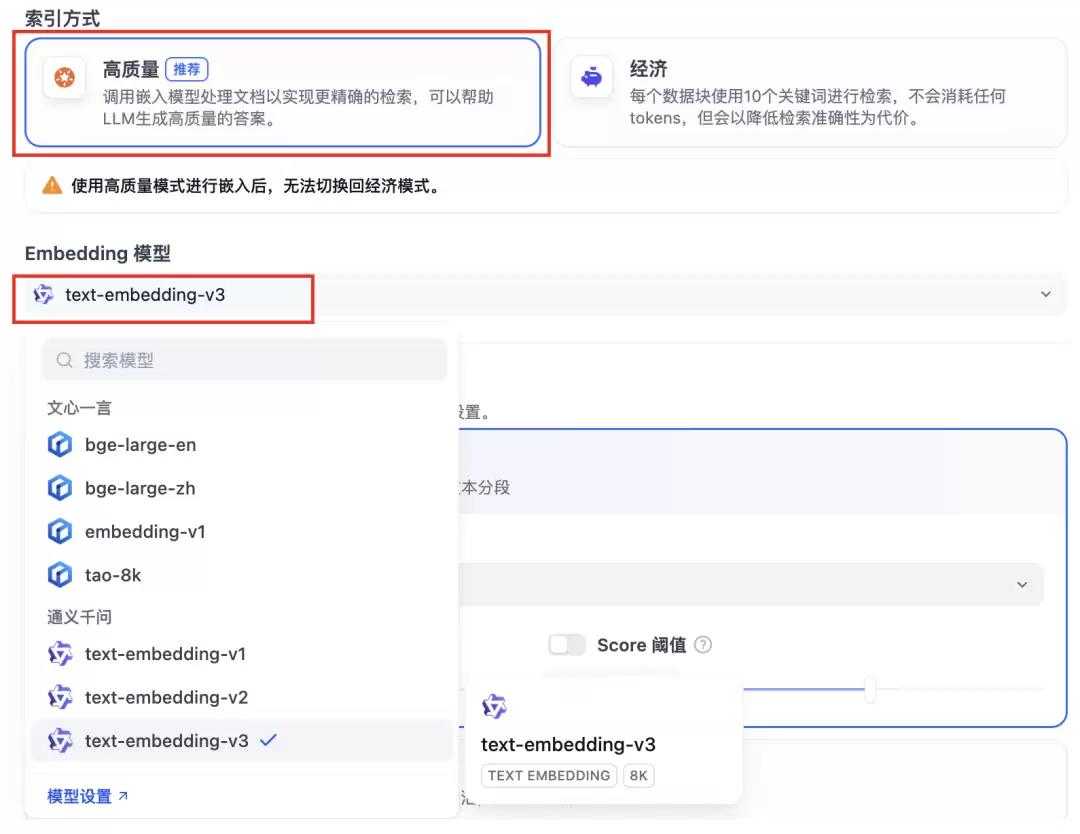Click the orange high-quality mode icon
This screenshot has height=834, width=1080.
[65, 78]
